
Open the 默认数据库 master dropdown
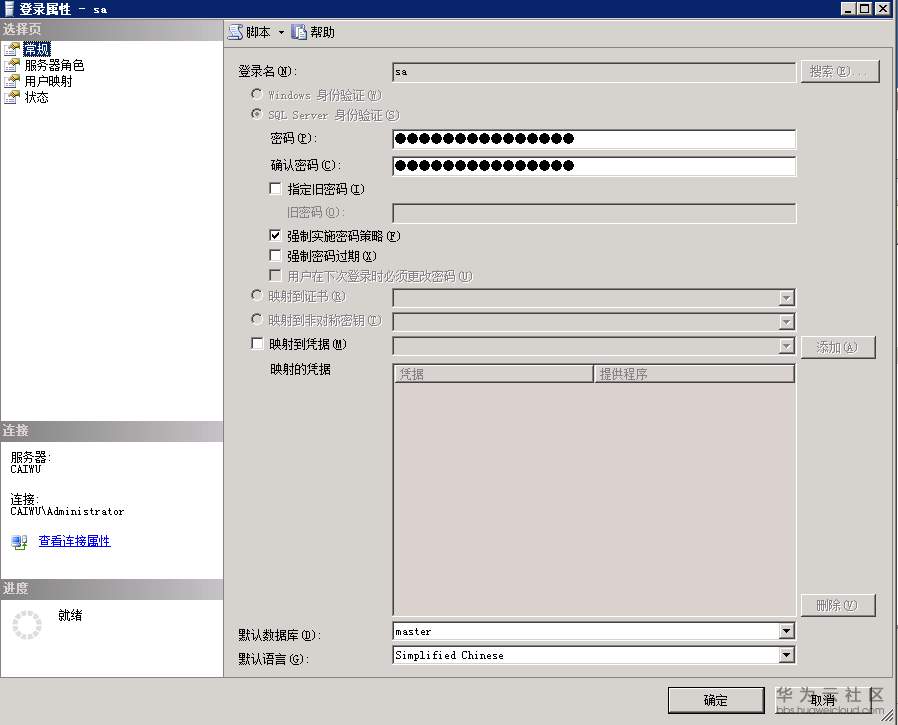(x=786, y=631)
